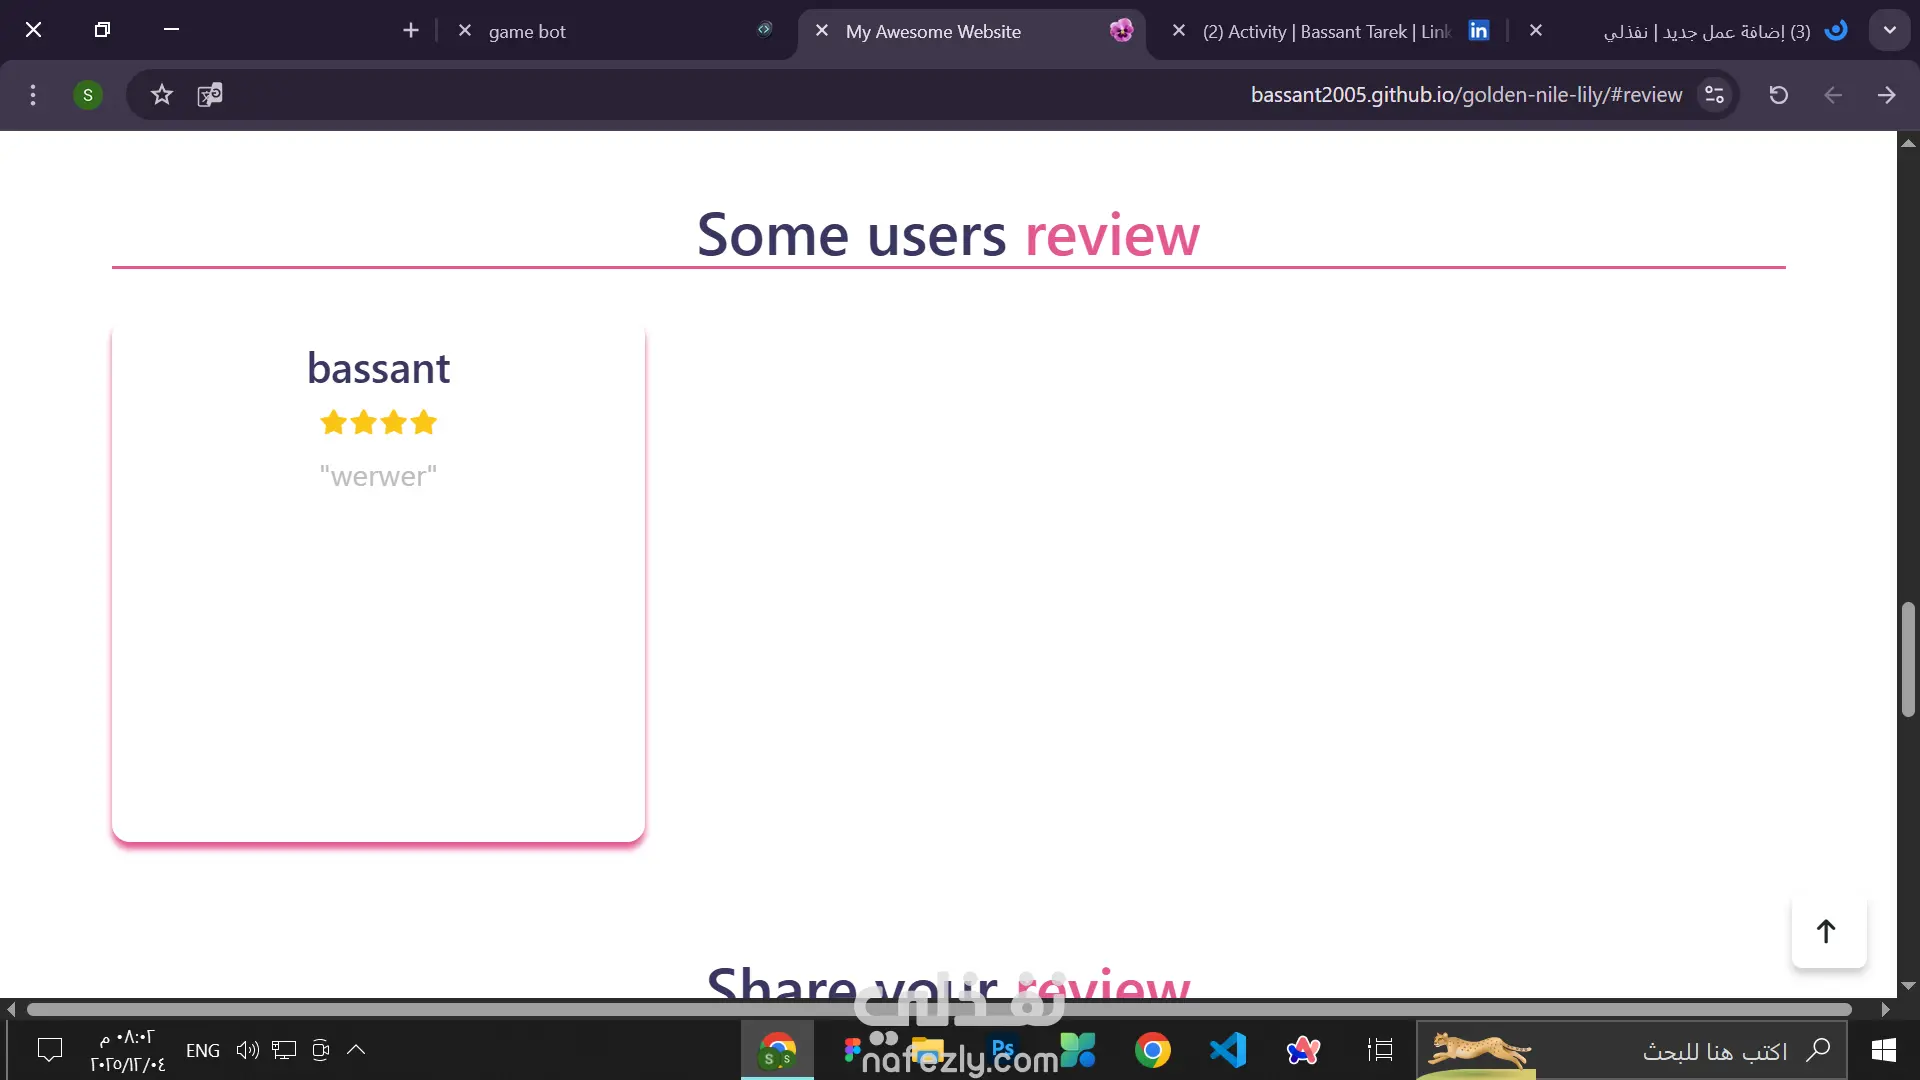Open the Chrome three-dot menu
This screenshot has width=1920, height=1080.
[x=33, y=95]
